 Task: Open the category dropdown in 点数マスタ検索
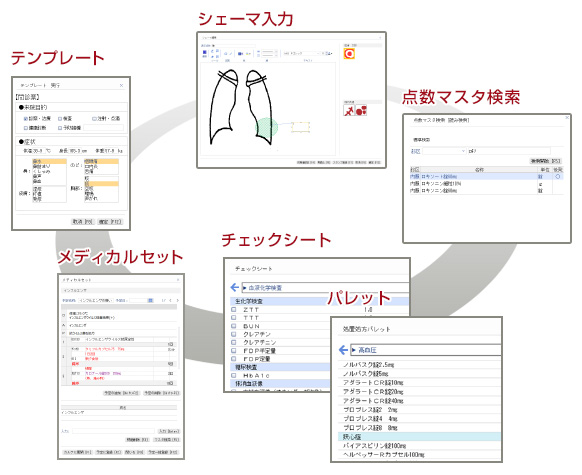(444, 151)
